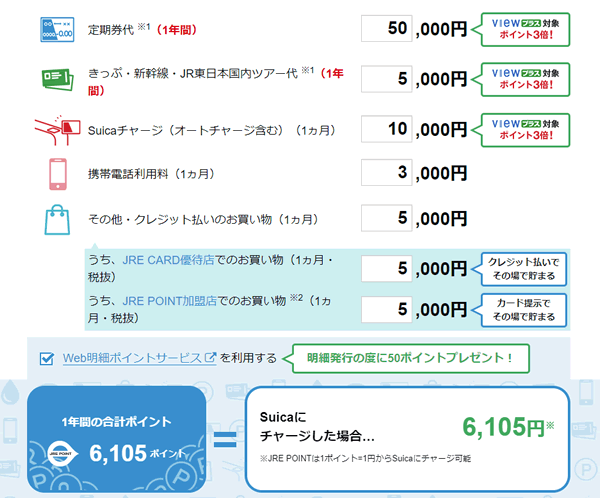
Task: Click the クレジット払いでその場で貯まる callout
Action: 523,269
